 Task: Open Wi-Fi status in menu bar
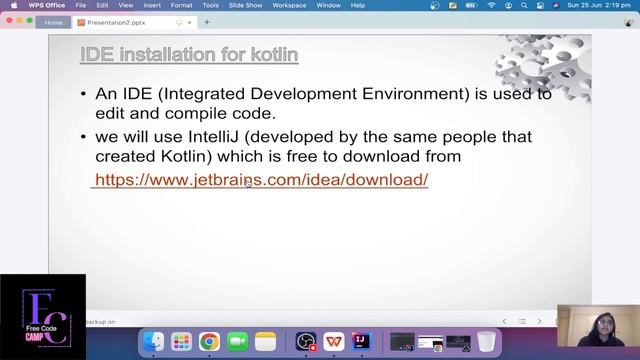tap(491, 5)
